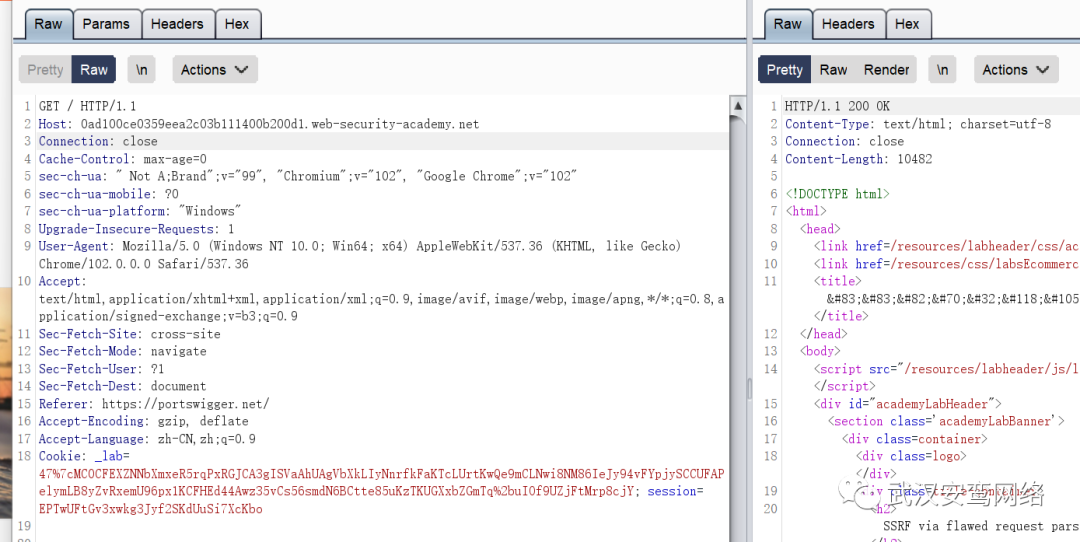Click the sec-ch-ua-mobile header line
The width and height of the screenshot is (1080, 542).
click(x=108, y=194)
